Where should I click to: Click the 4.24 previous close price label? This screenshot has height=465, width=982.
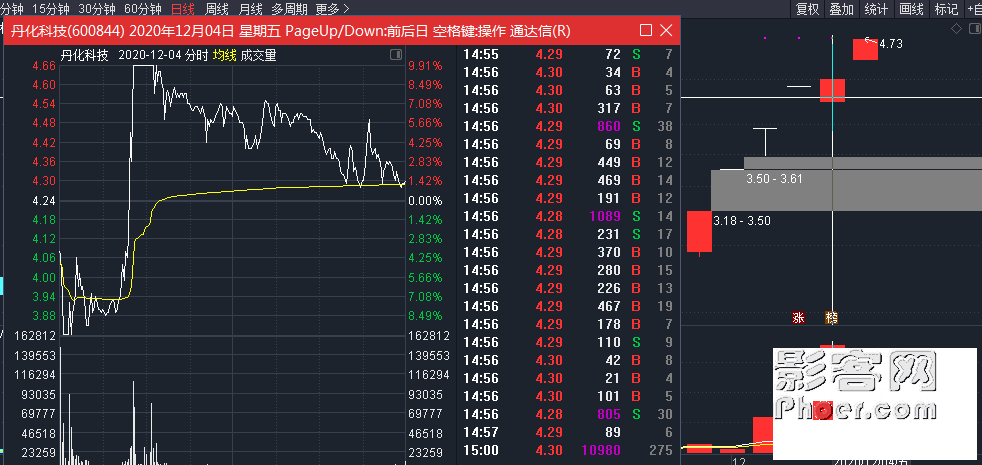pyautogui.click(x=44, y=201)
